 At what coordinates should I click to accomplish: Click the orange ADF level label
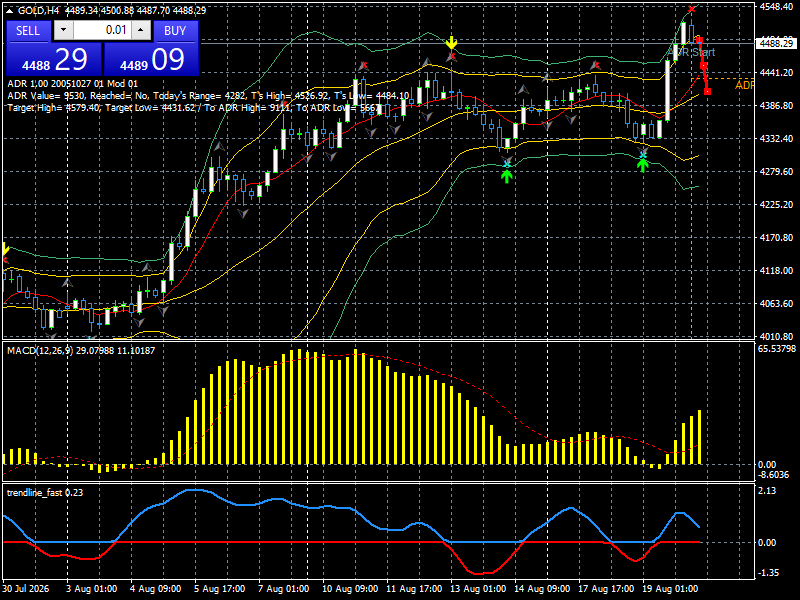point(744,85)
